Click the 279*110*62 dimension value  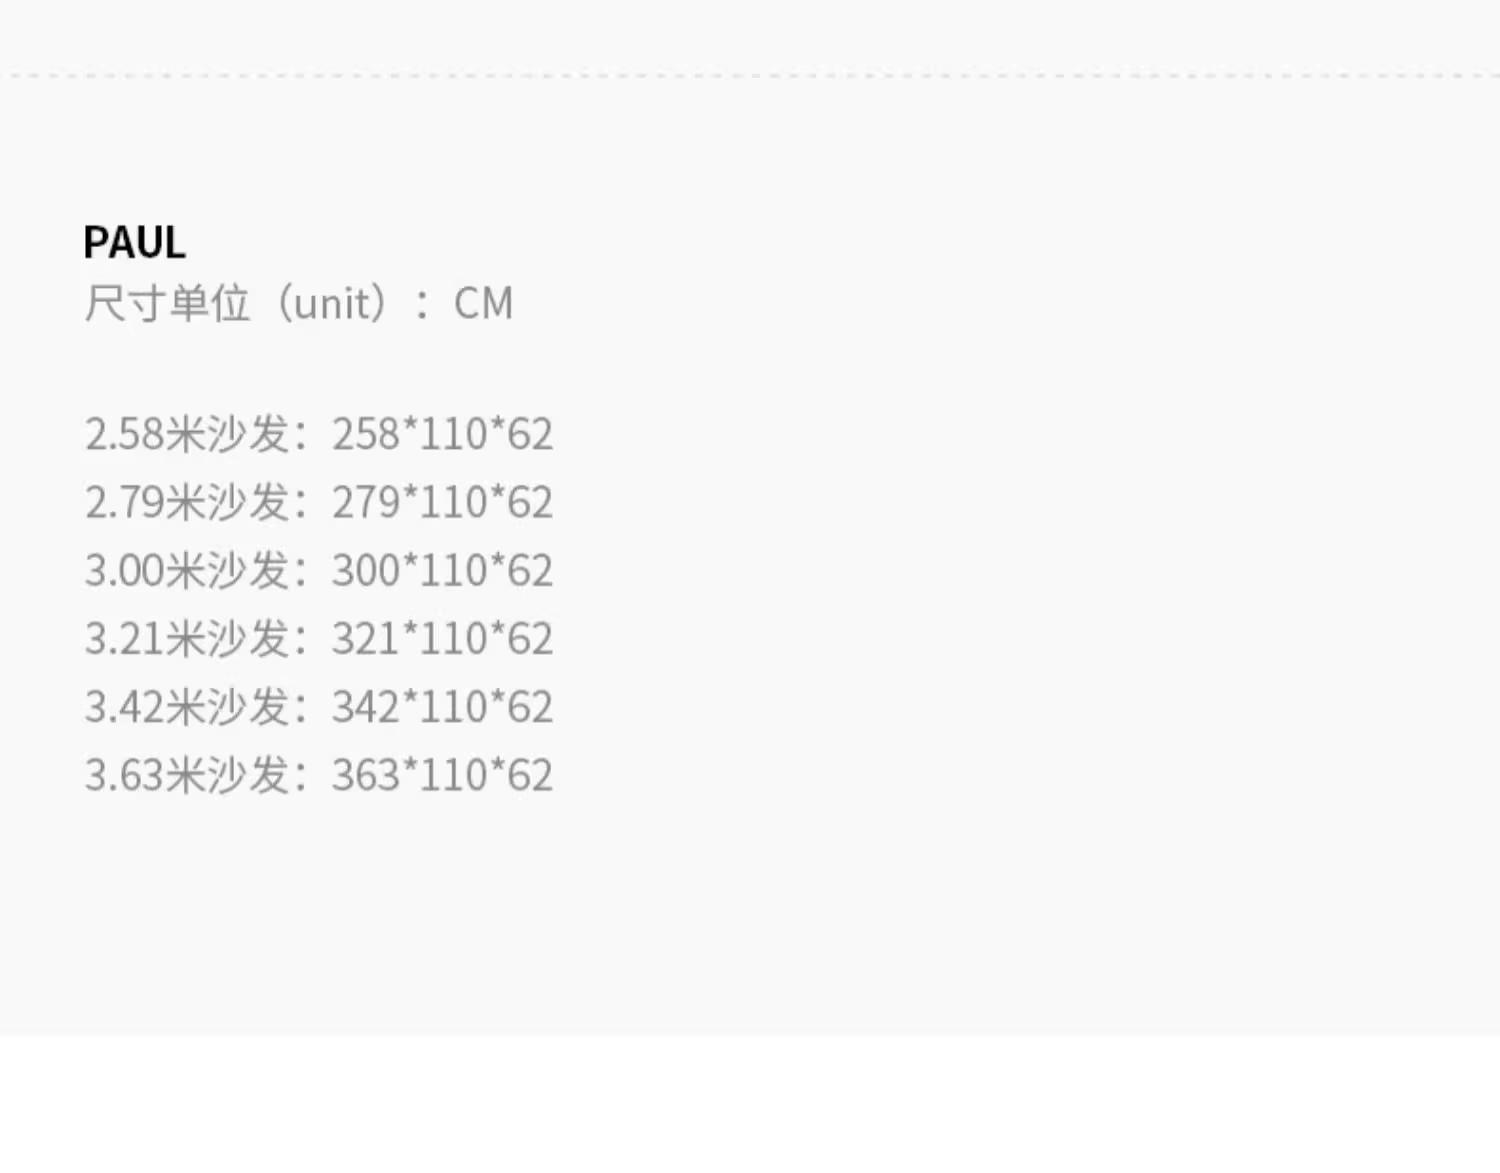442,502
